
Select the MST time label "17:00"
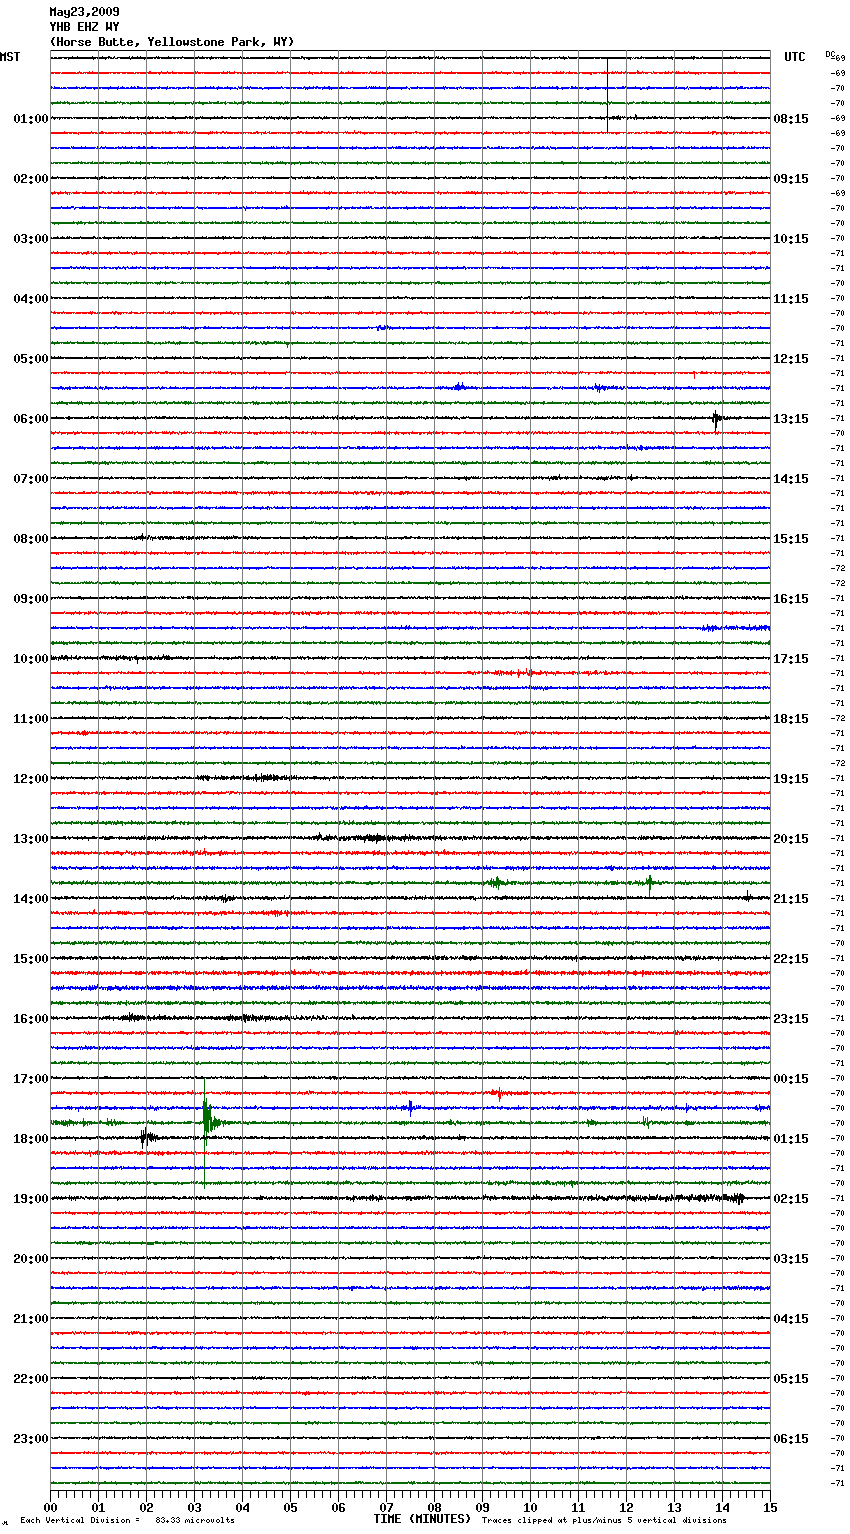[x=31, y=1079]
